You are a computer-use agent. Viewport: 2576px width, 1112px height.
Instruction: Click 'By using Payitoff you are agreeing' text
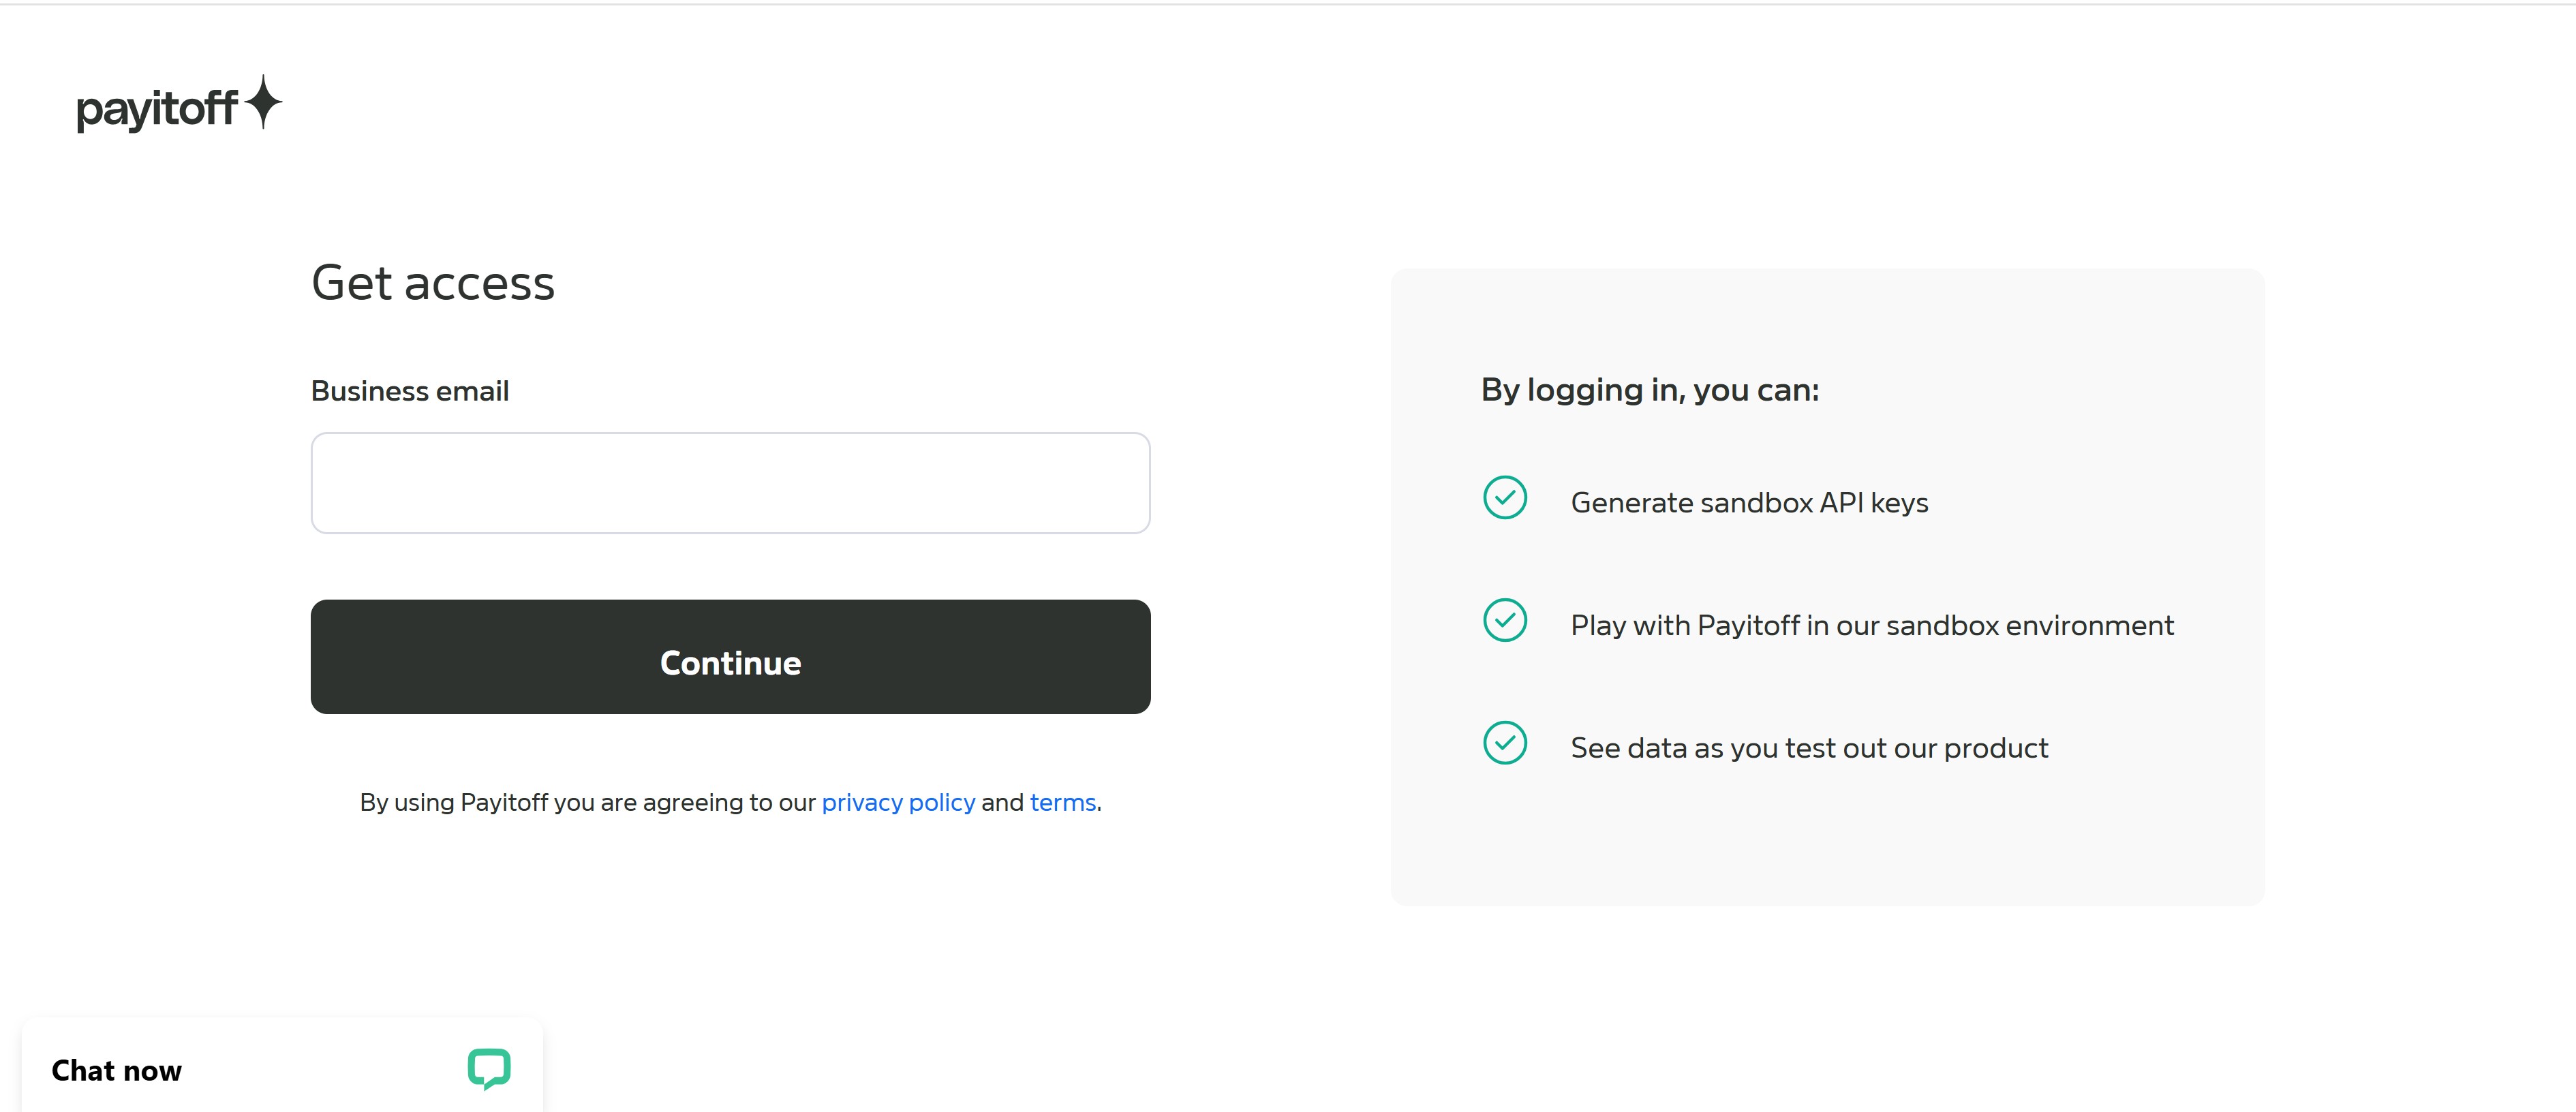click(x=588, y=803)
